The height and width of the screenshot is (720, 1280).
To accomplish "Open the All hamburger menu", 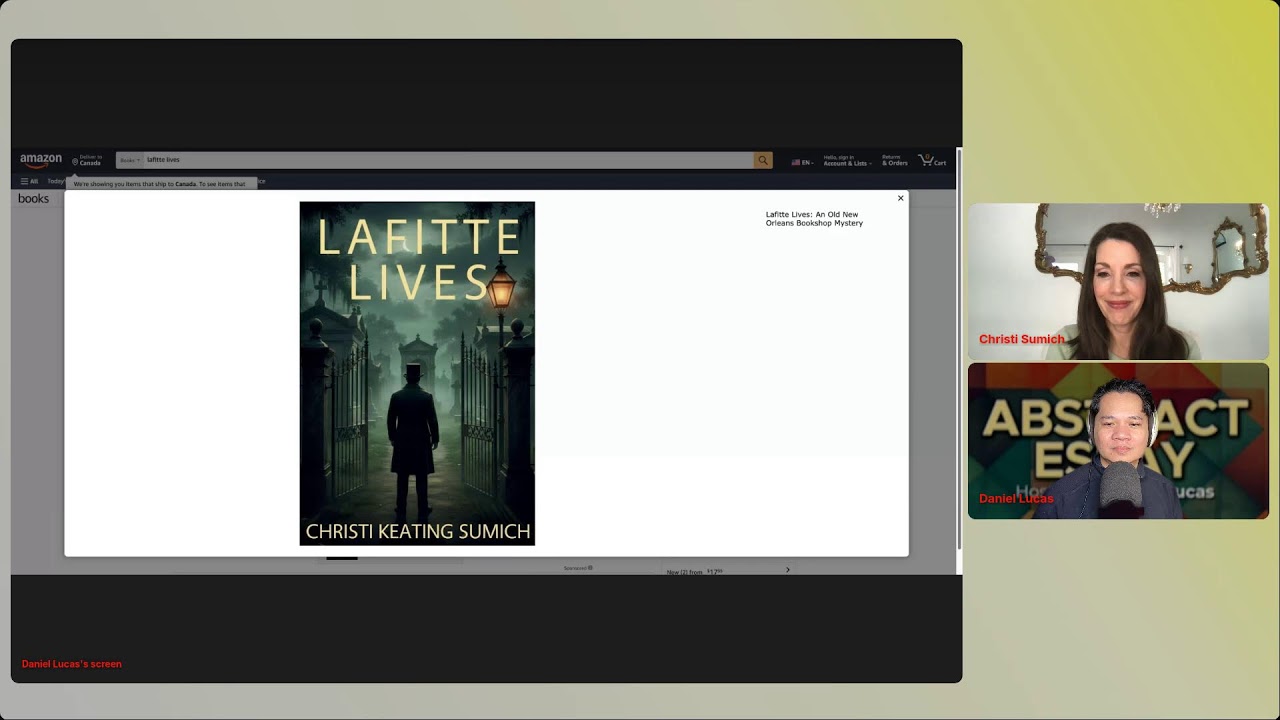I will click(29, 181).
